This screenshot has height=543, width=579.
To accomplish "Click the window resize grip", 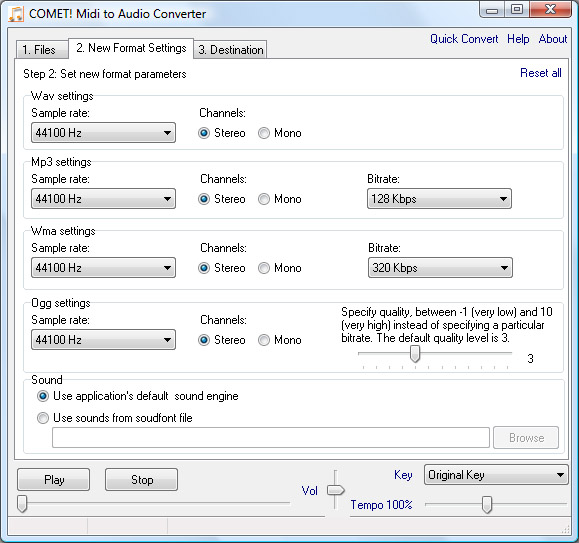I will pyautogui.click(x=565, y=529).
